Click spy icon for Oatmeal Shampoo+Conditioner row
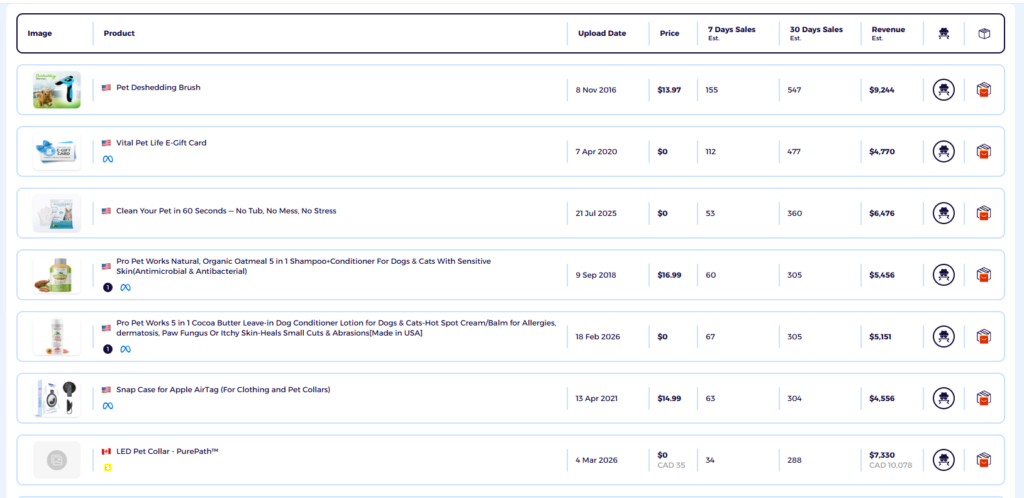Screen dimensions: 1024x498 pyautogui.click(x=943, y=275)
